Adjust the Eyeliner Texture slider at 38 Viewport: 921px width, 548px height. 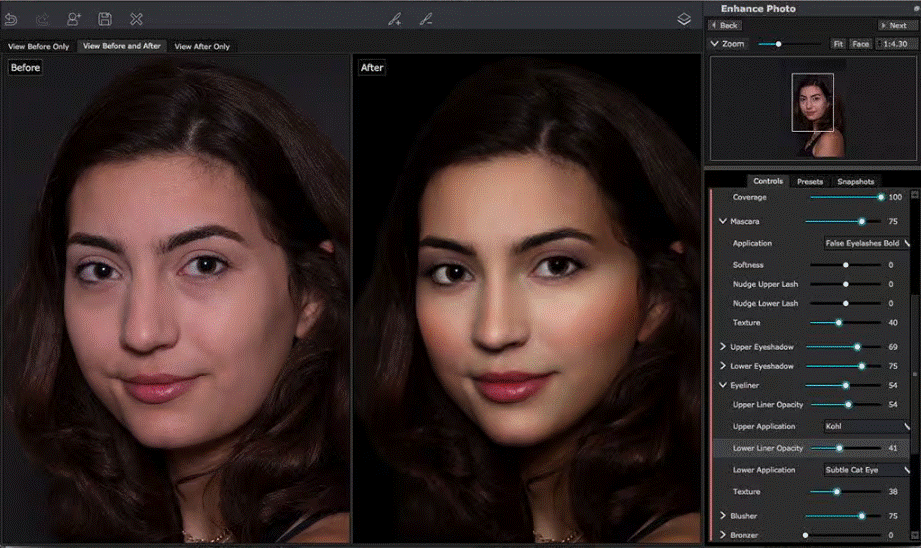[x=846, y=492]
